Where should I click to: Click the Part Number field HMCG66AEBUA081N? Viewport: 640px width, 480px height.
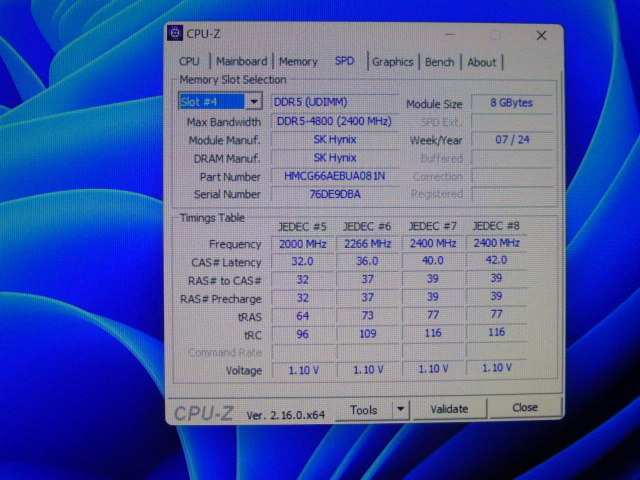click(334, 176)
